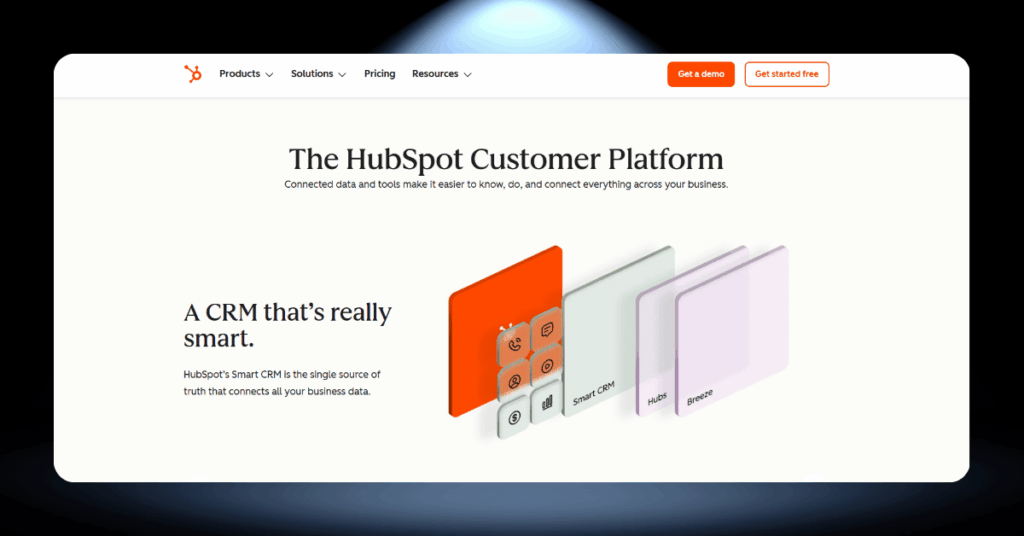Viewport: 1024px width, 536px height.
Task: Click 'The HubSpot Customer Platform' heading
Action: click(x=506, y=159)
